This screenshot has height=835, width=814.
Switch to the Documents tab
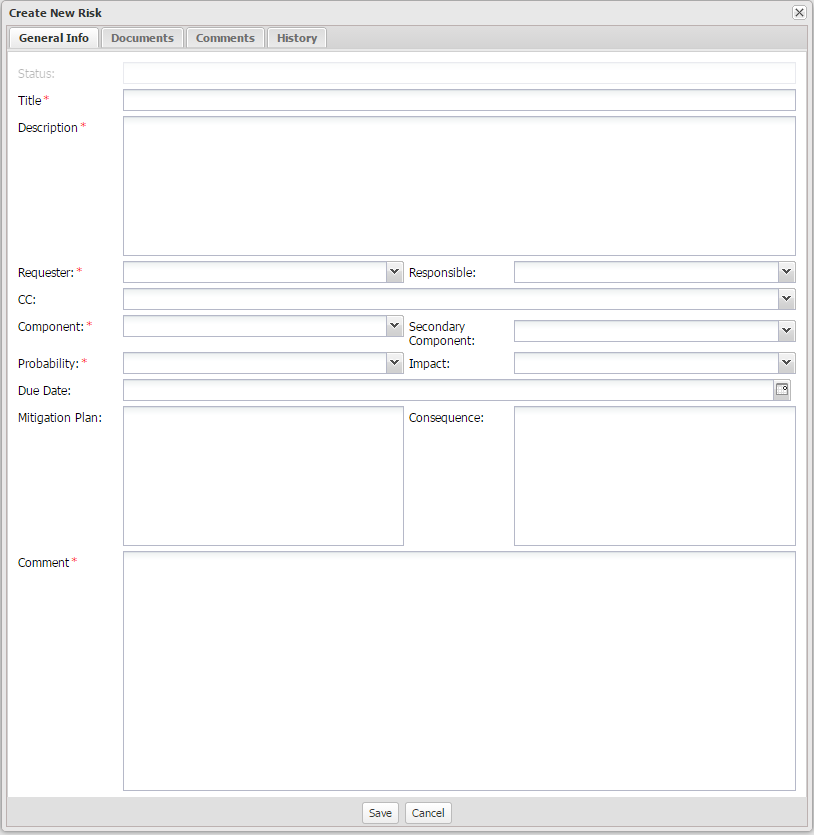(142, 37)
